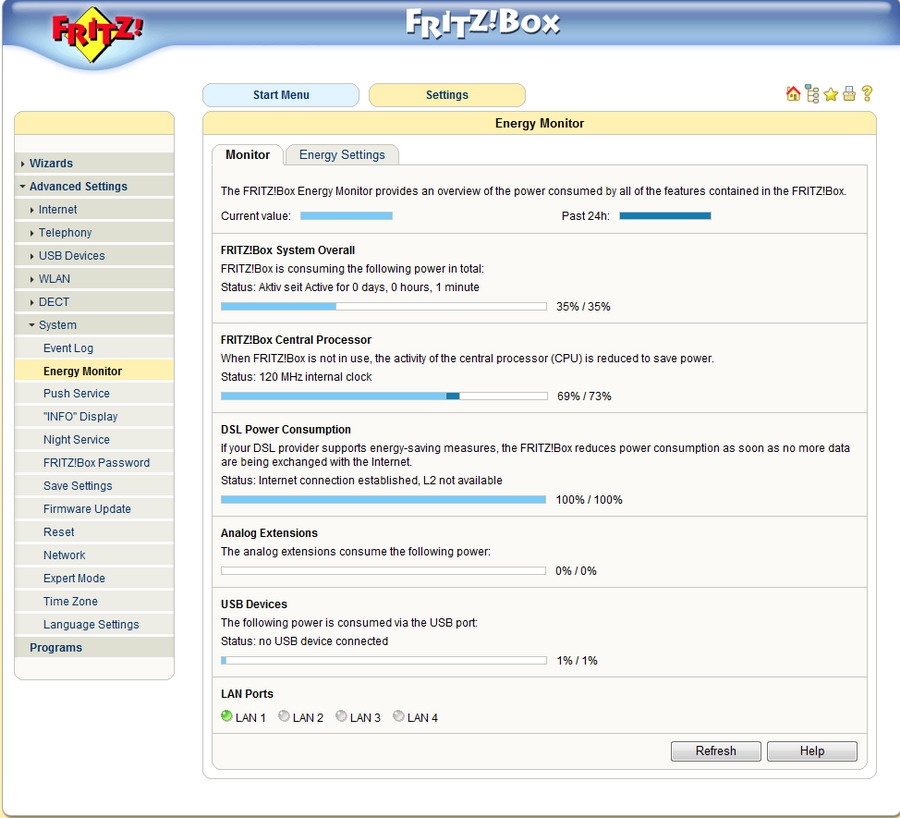The width and height of the screenshot is (900, 818).
Task: Click the home icon in top-right toolbar
Action: [793, 94]
